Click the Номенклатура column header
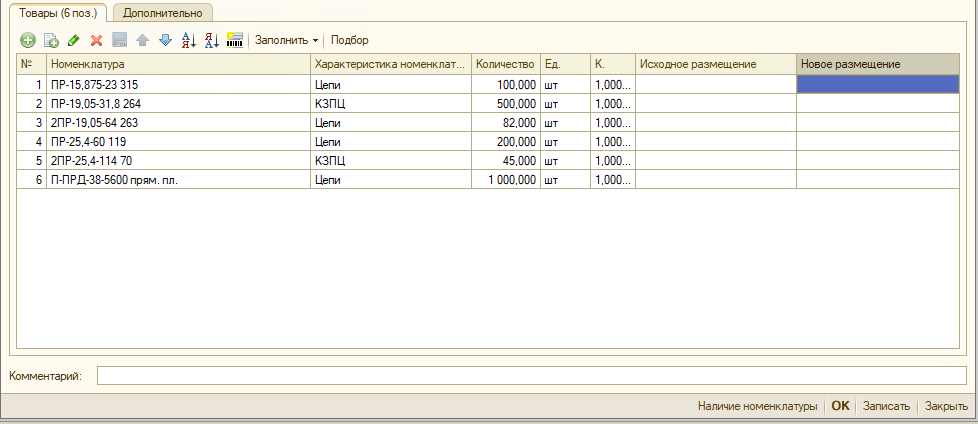 coord(178,64)
